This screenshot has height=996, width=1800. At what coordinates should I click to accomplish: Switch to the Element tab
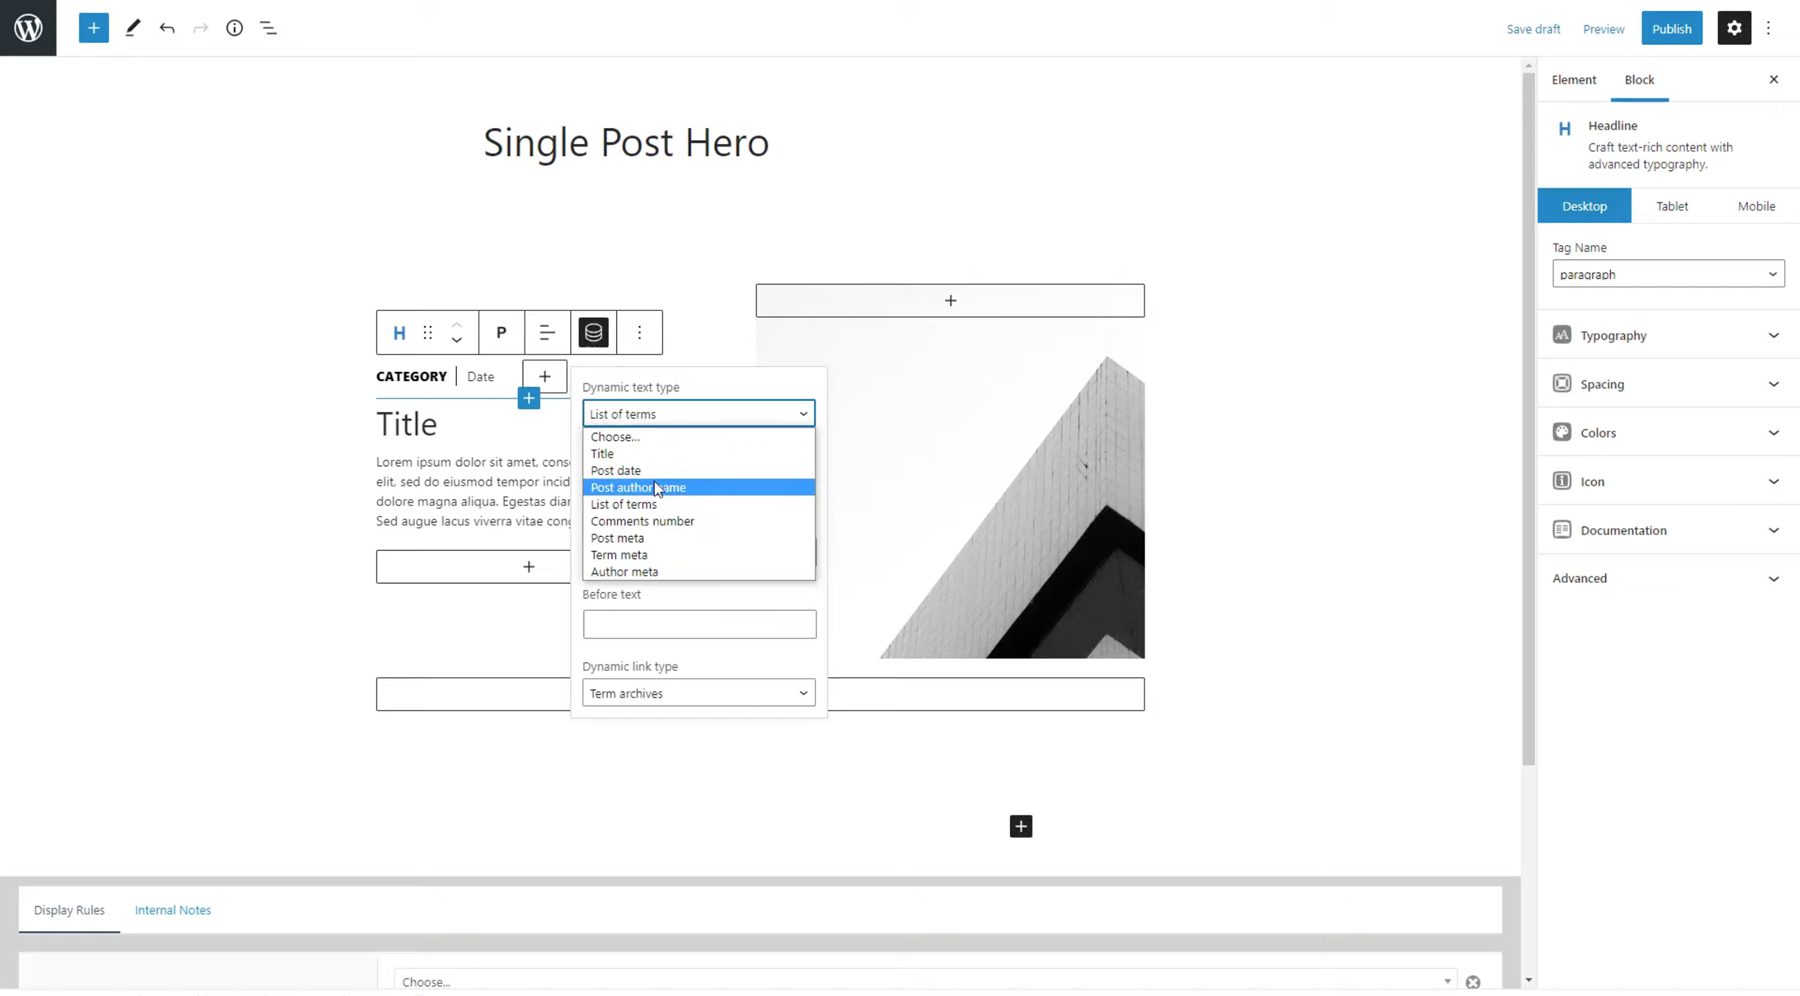point(1574,79)
